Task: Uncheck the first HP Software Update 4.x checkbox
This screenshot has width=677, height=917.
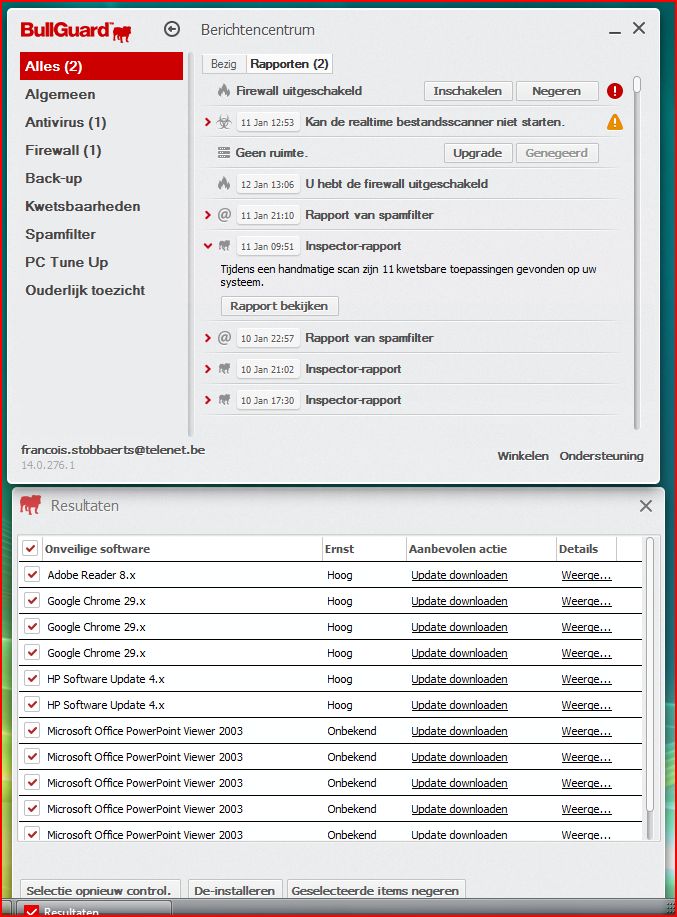Action: click(x=32, y=678)
